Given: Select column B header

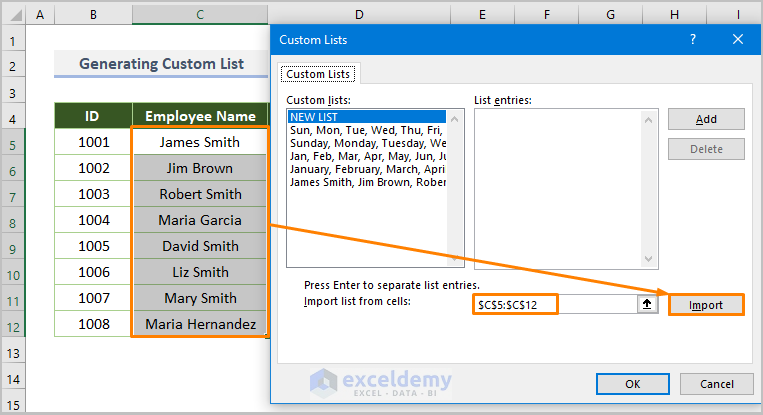Looking at the screenshot, I should click(x=93, y=15).
